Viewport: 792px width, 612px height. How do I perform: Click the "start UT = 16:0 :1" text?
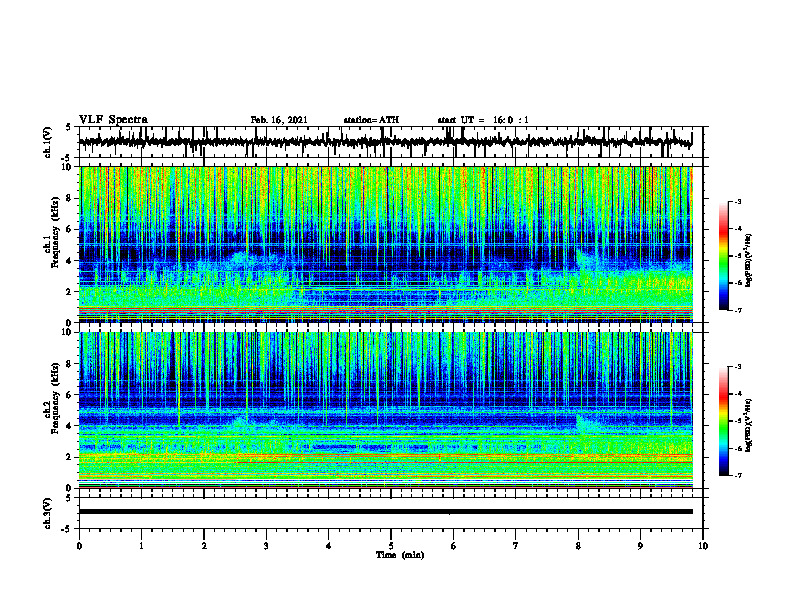click(x=483, y=120)
